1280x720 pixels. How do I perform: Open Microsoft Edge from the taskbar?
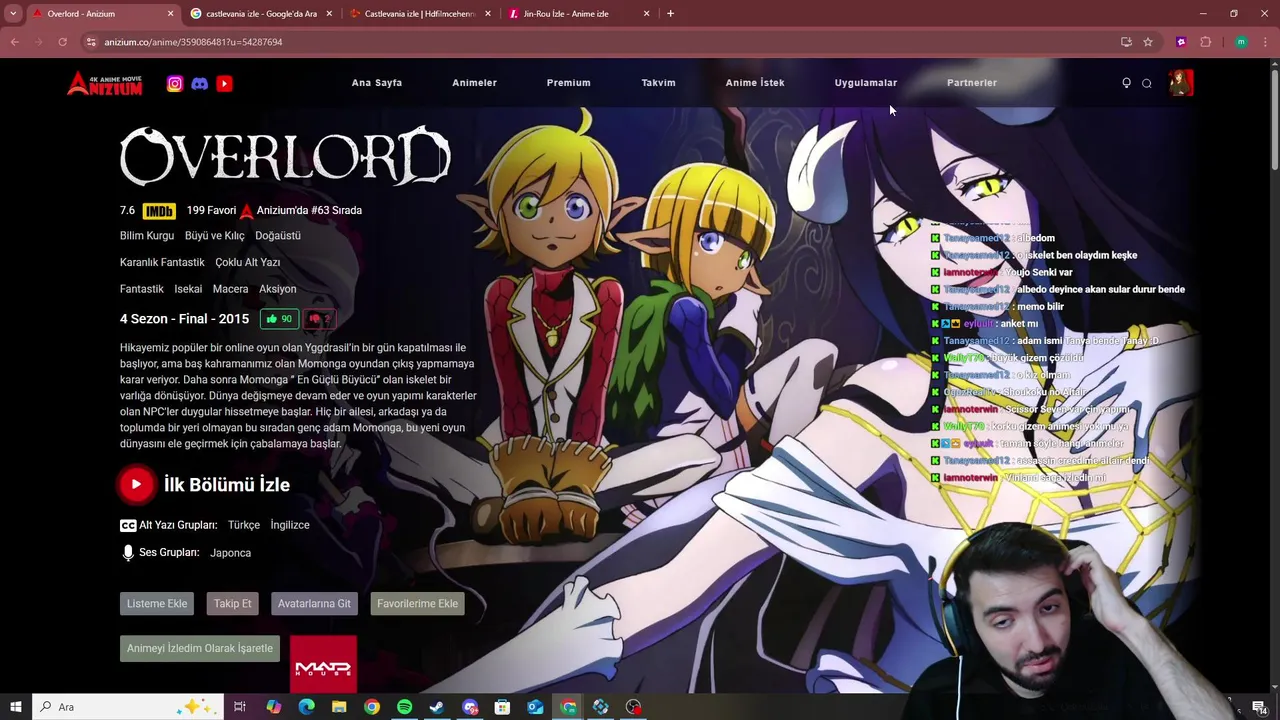(x=306, y=707)
